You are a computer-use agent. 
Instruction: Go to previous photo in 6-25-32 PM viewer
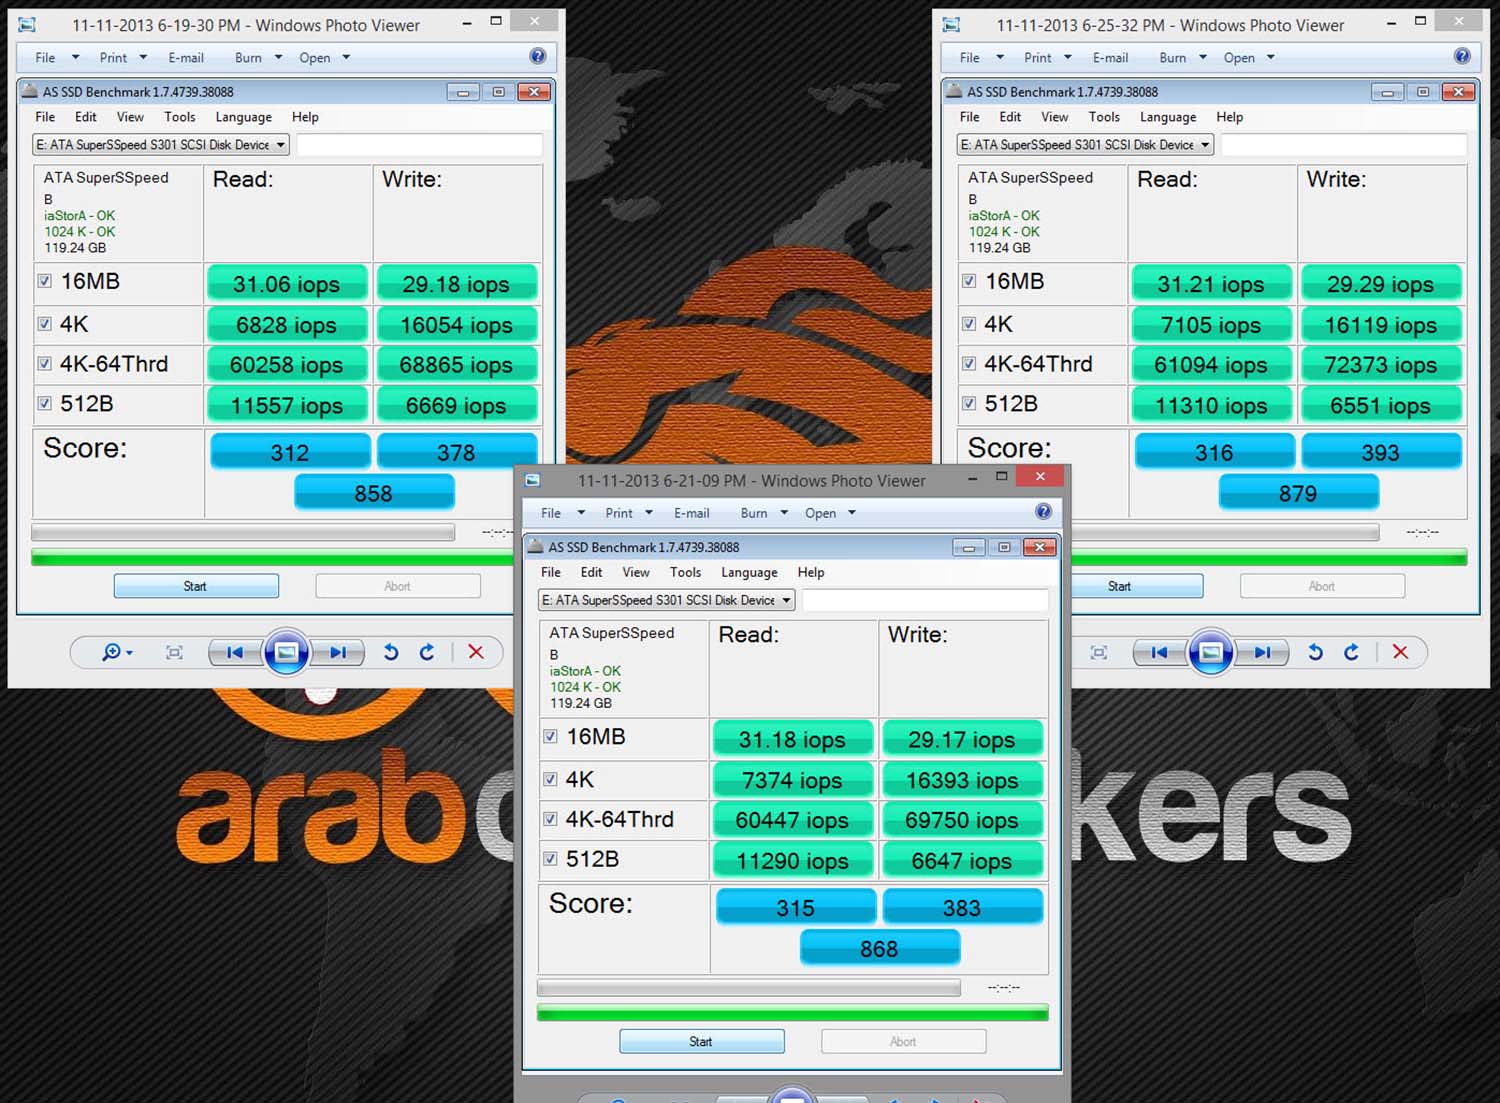pyautogui.click(x=1159, y=653)
